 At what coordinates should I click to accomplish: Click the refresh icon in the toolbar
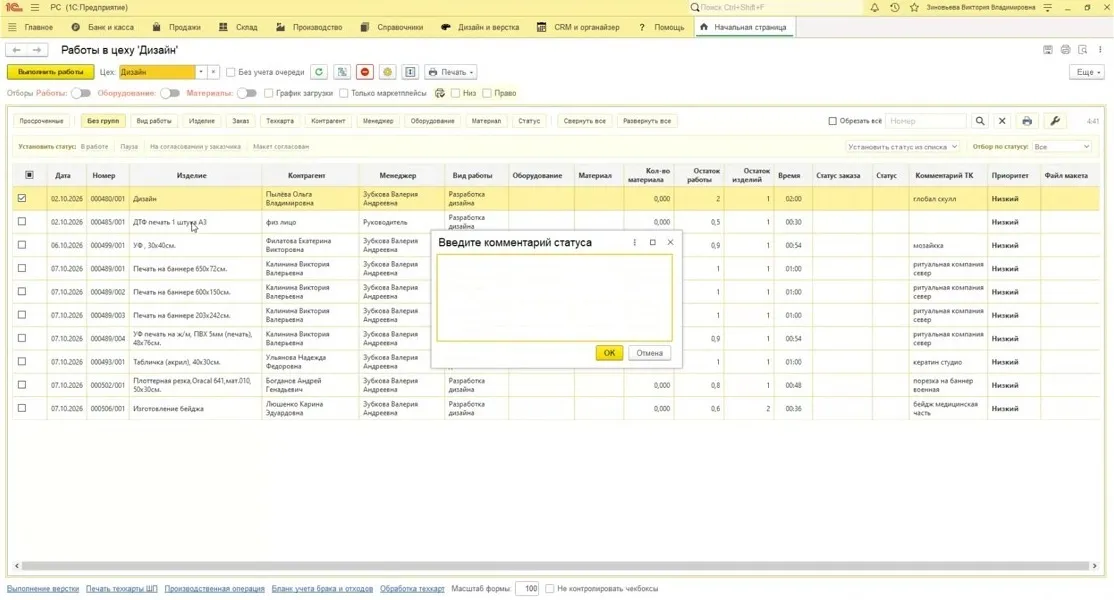pyautogui.click(x=319, y=72)
